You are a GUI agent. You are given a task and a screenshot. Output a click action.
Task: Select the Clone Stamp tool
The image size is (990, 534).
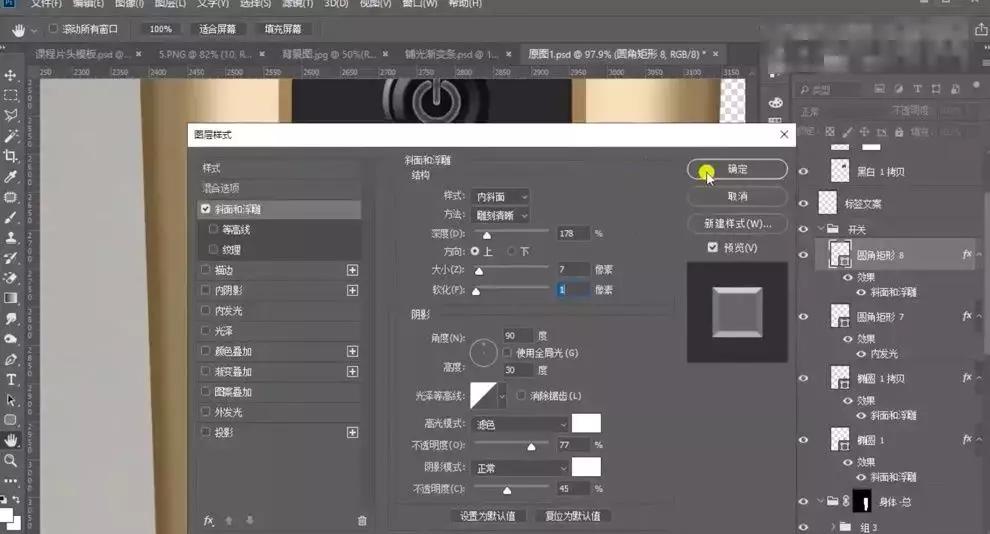(11, 238)
